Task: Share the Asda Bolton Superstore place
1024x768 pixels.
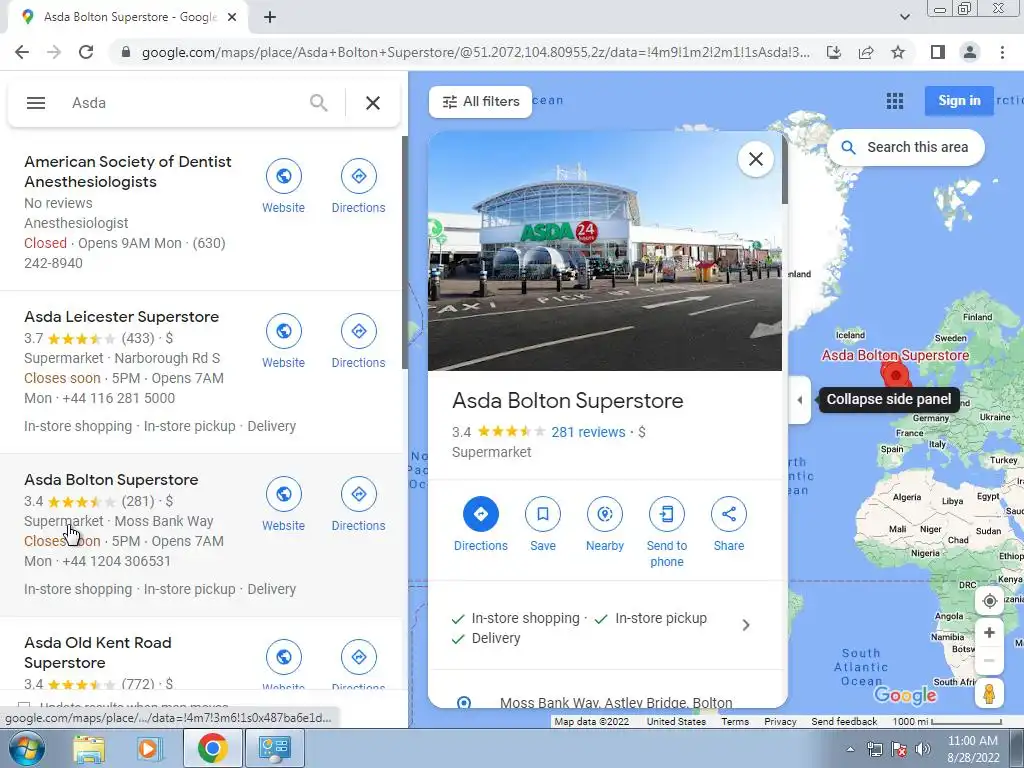Action: coord(729,524)
